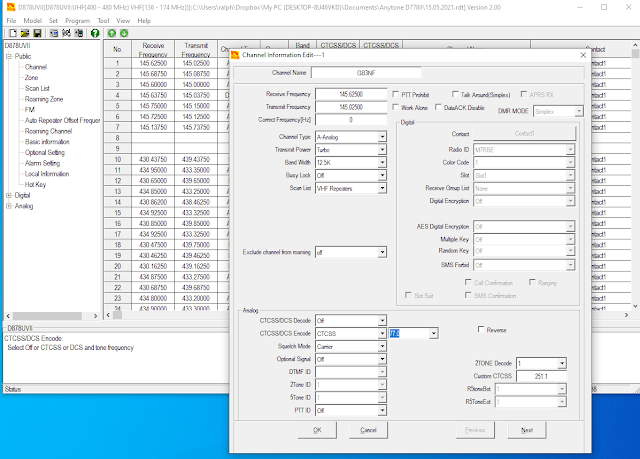The width and height of the screenshot is (640, 459).
Task: Click the Receive Frequency input field
Action: click(x=351, y=94)
